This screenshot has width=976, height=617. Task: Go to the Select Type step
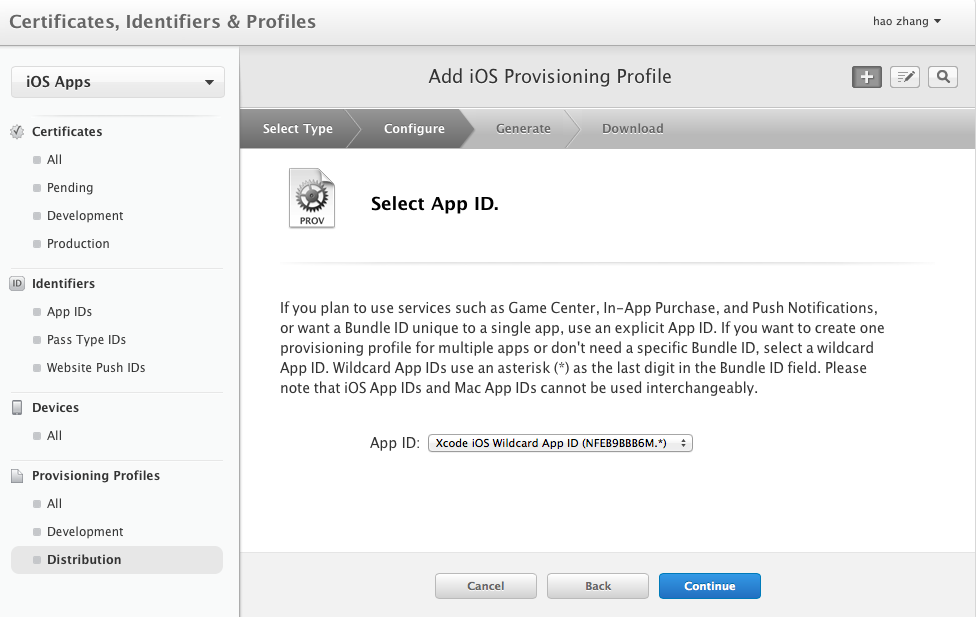(x=297, y=129)
